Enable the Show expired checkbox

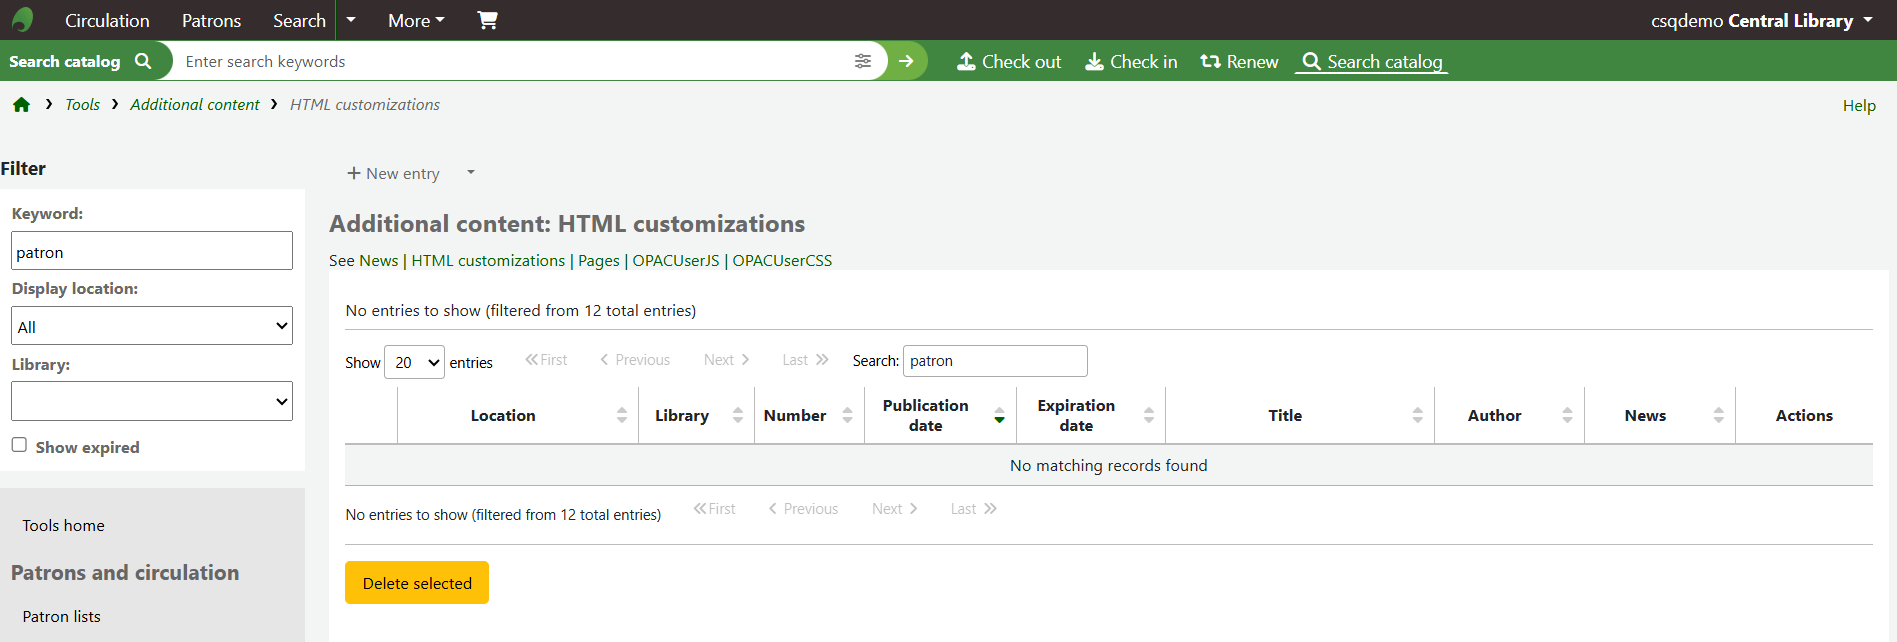19,445
